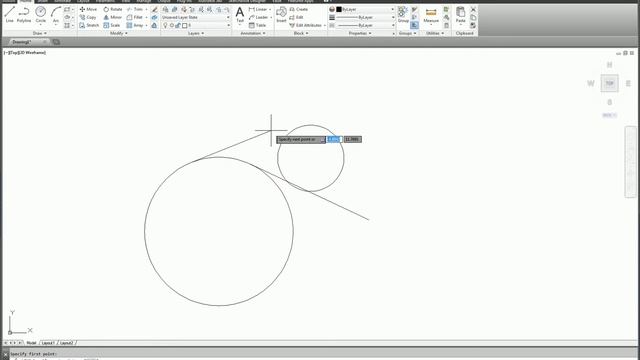This screenshot has width=640, height=360.
Task: Choose the Copy command
Action: [x=88, y=17]
